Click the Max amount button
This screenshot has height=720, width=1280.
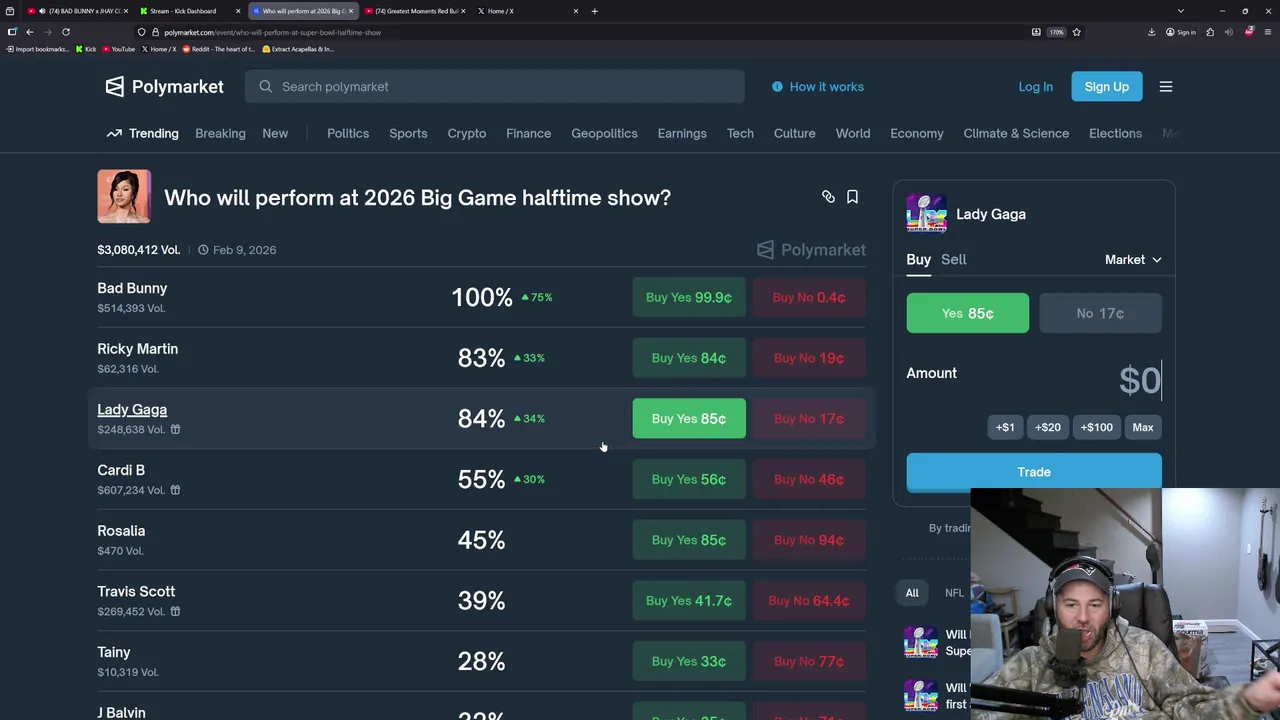pos(1143,427)
